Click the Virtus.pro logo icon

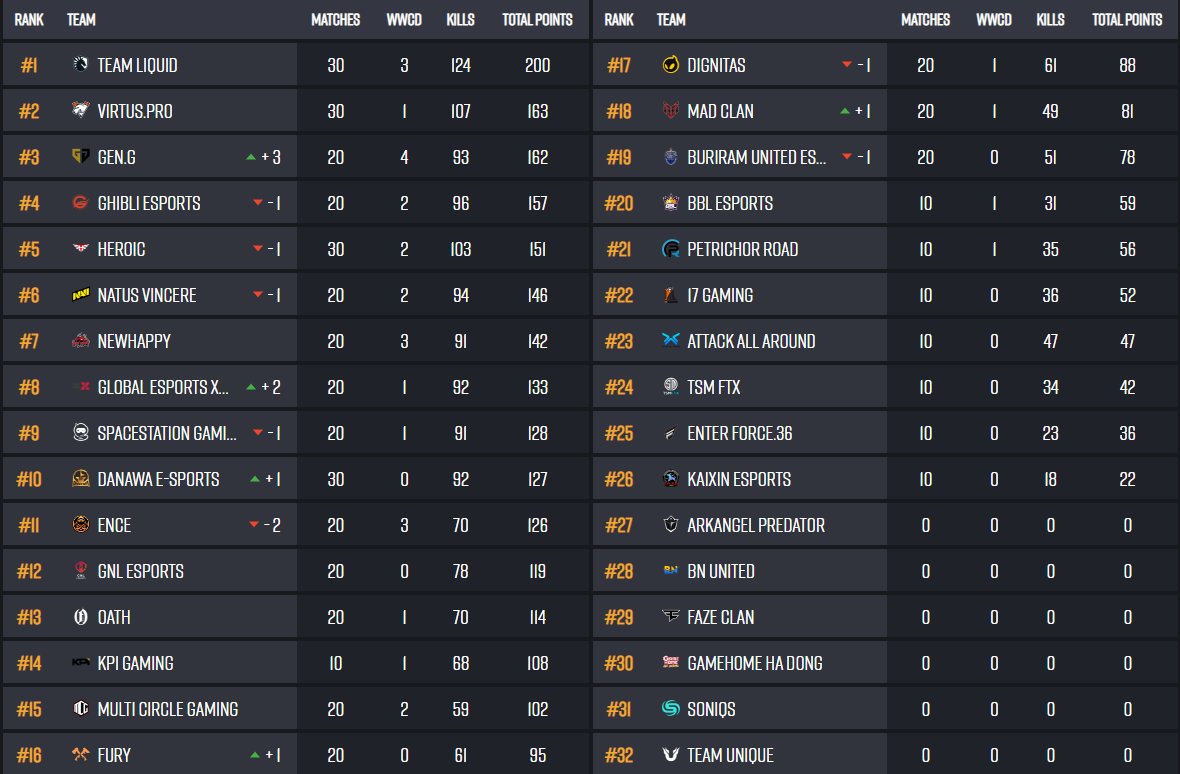pos(81,111)
